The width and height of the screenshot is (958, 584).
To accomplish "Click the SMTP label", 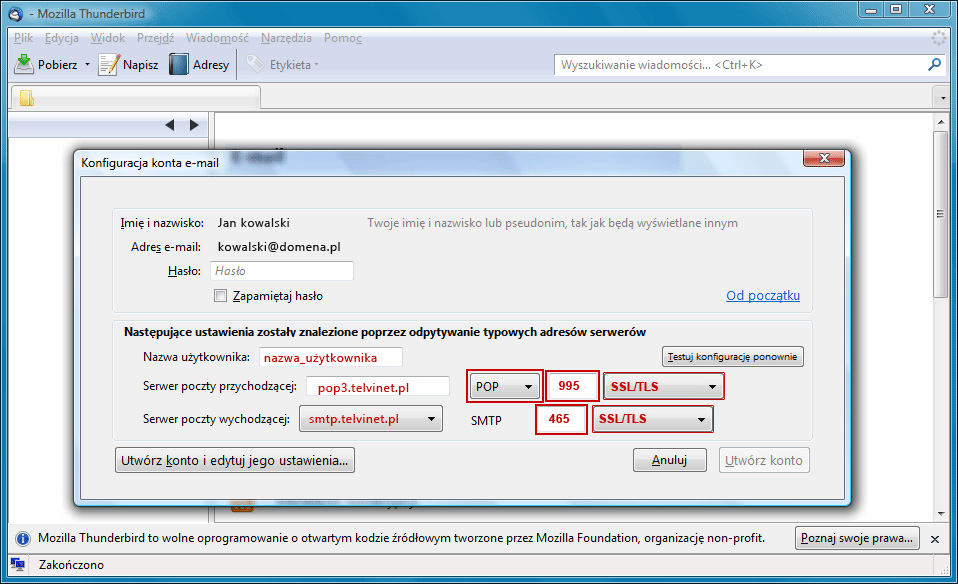I will (x=486, y=420).
